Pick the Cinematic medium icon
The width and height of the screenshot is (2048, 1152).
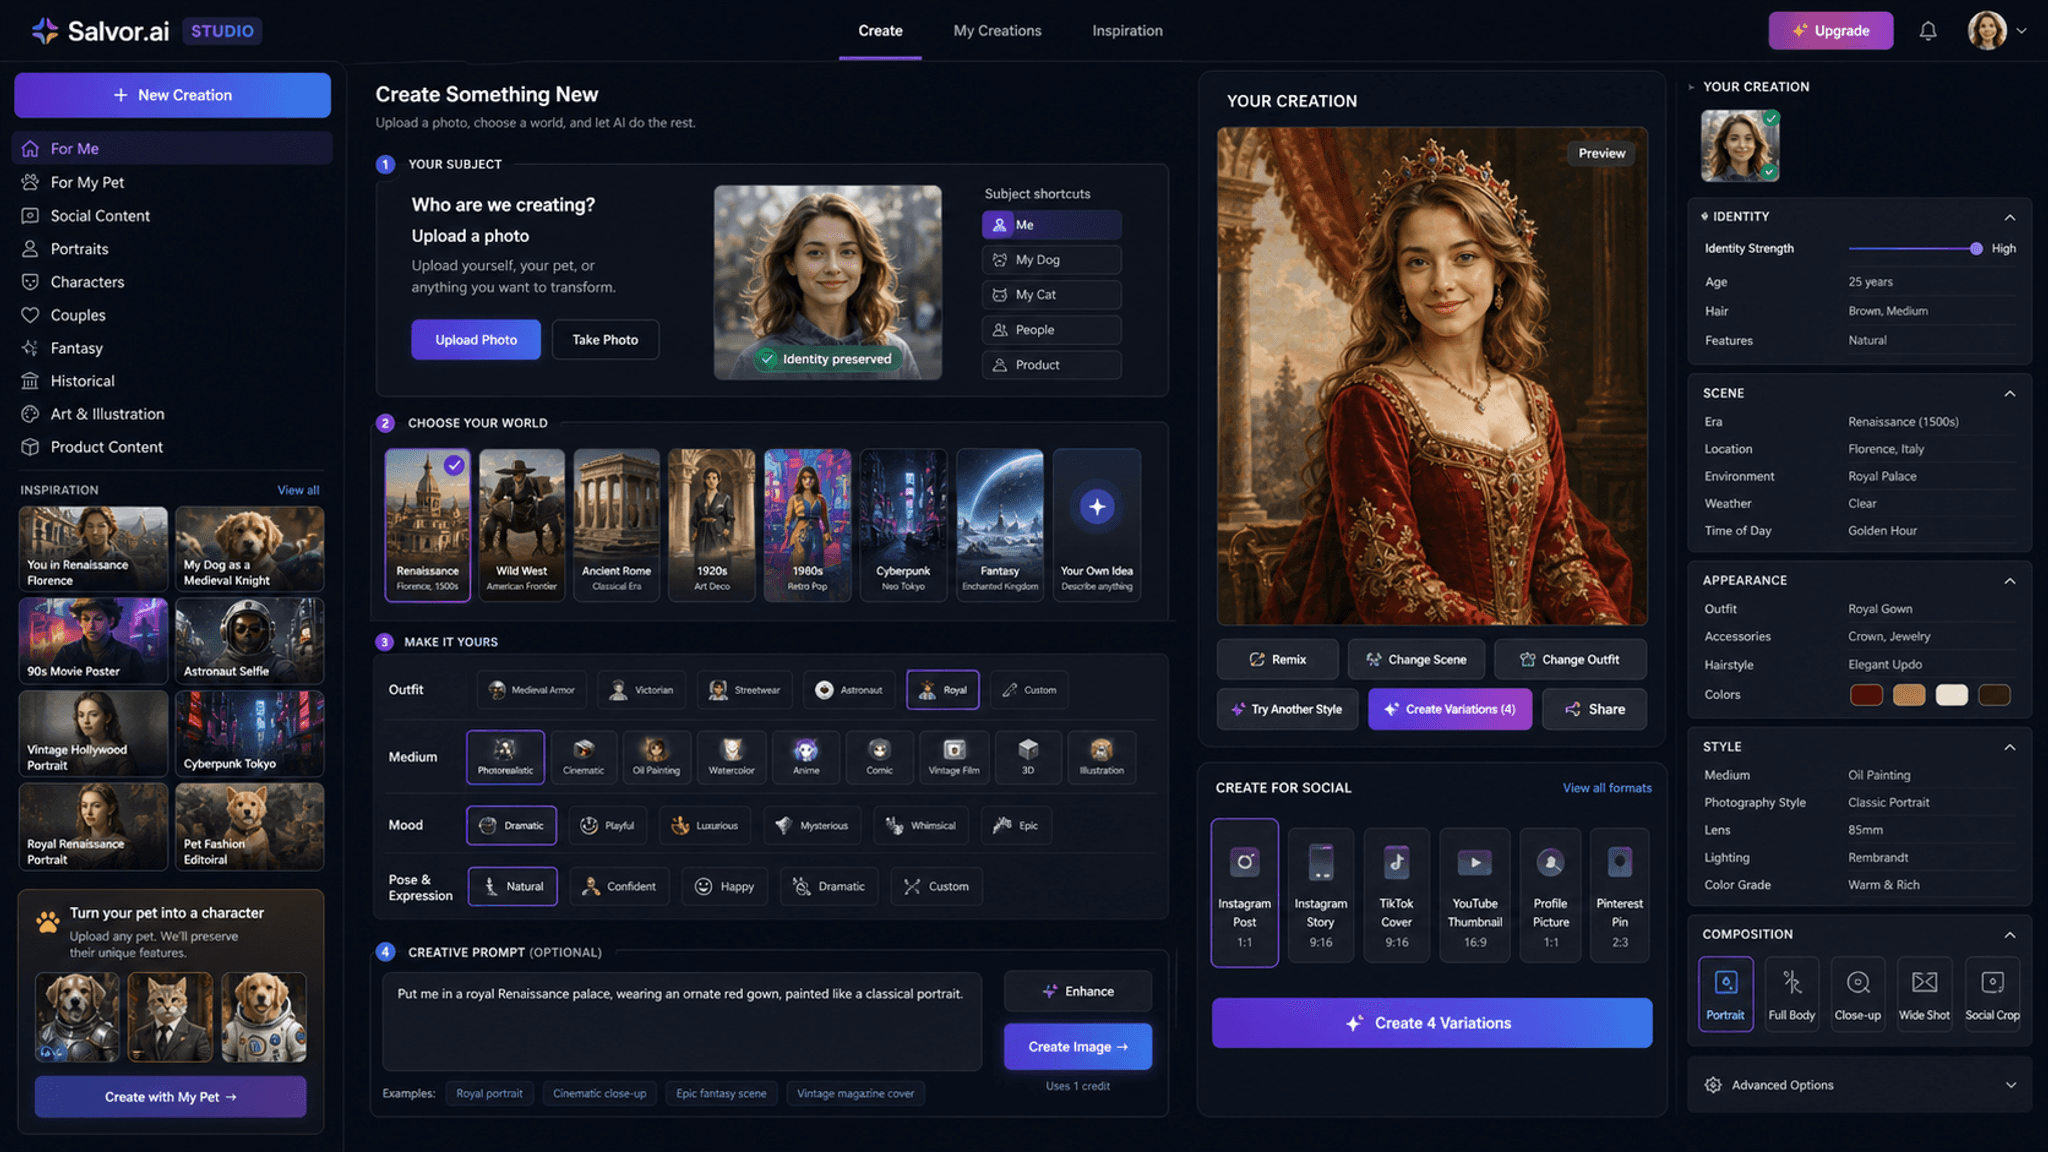click(584, 749)
